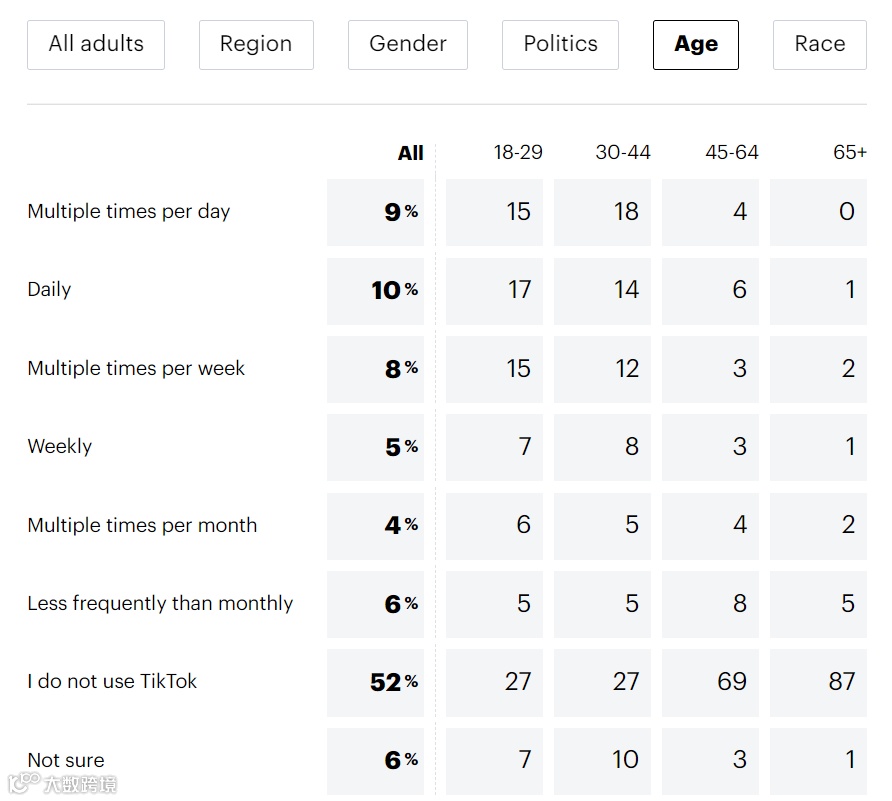Show the Politics breakdown tab
Screen dimensions: 892x801
coord(560,44)
